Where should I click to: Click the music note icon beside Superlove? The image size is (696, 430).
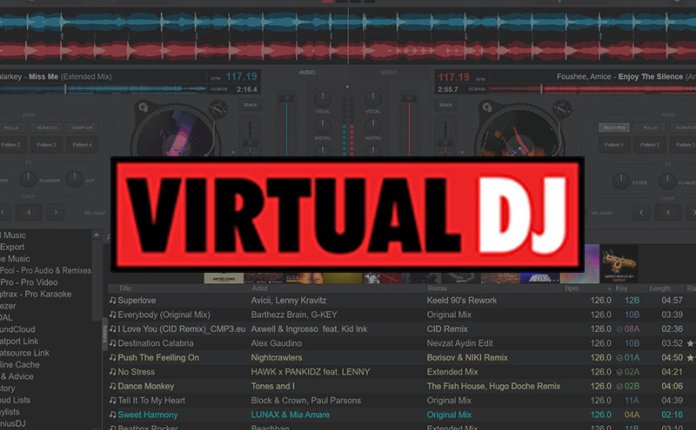tap(113, 300)
